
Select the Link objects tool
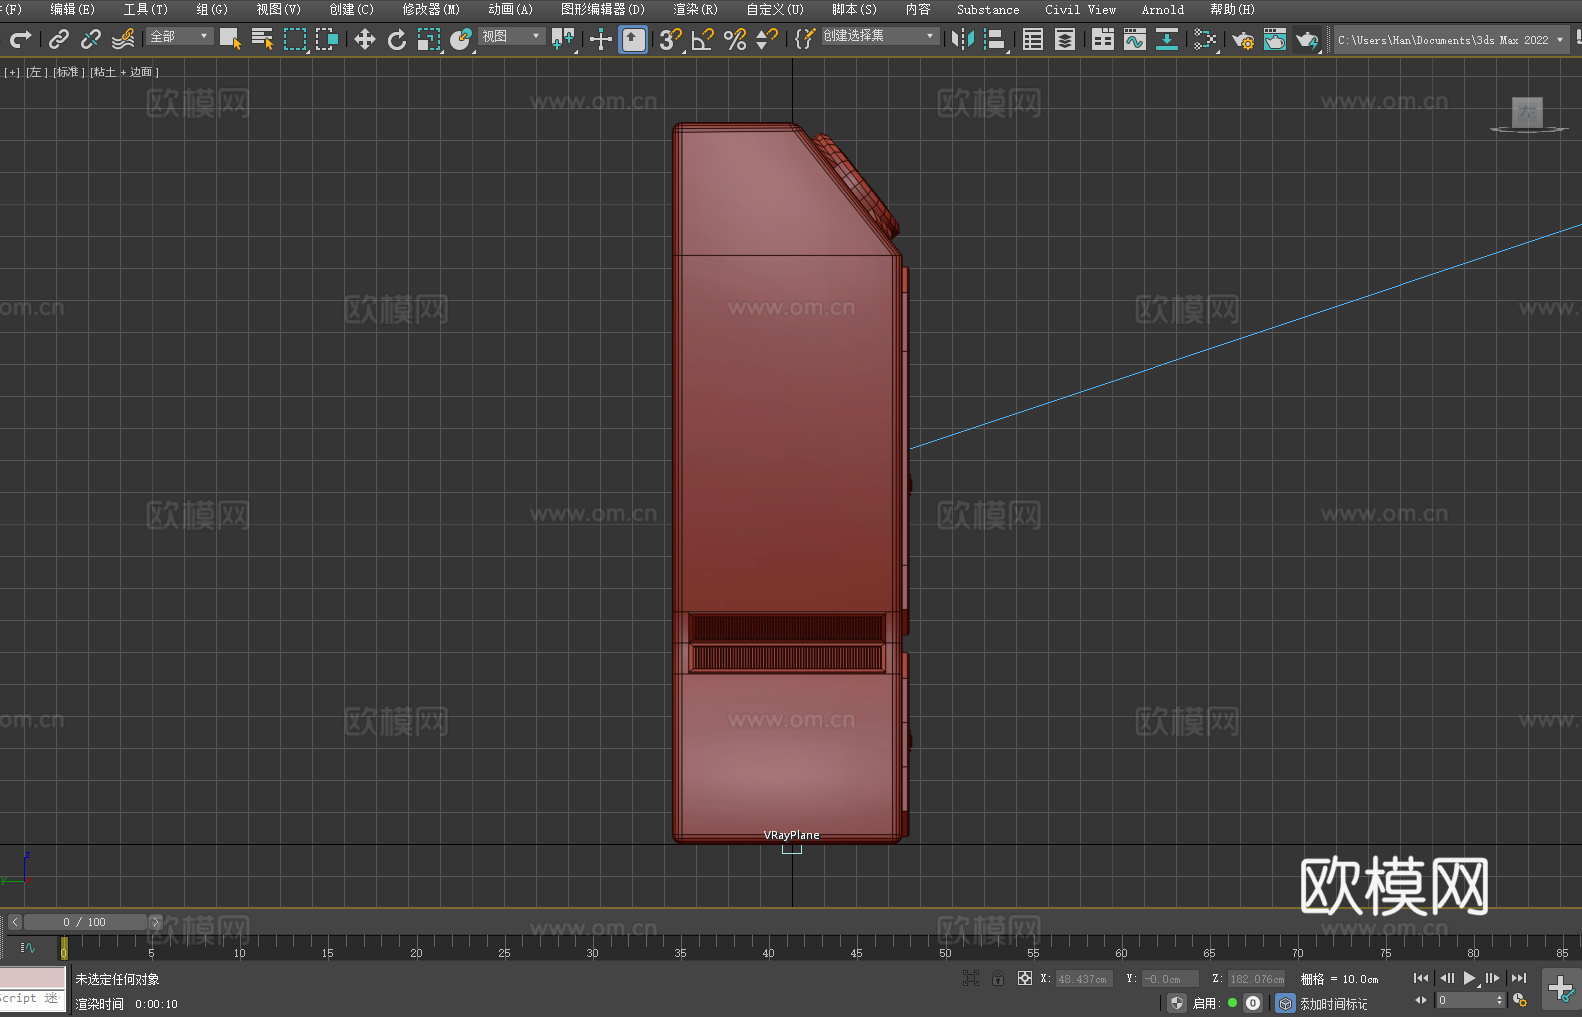click(59, 39)
